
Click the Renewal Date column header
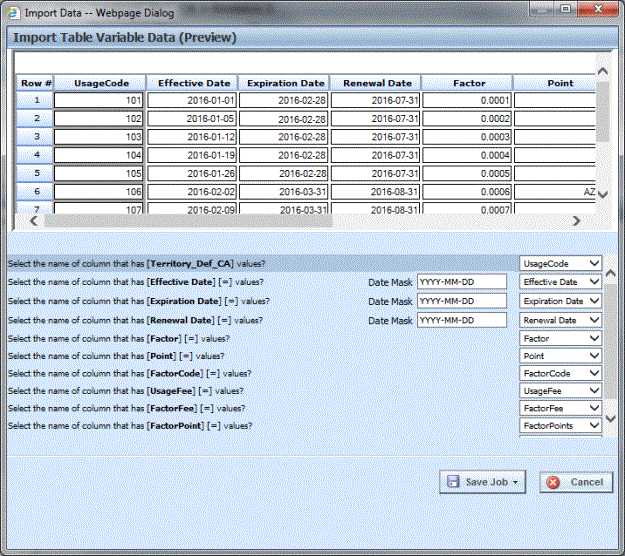(x=377, y=83)
